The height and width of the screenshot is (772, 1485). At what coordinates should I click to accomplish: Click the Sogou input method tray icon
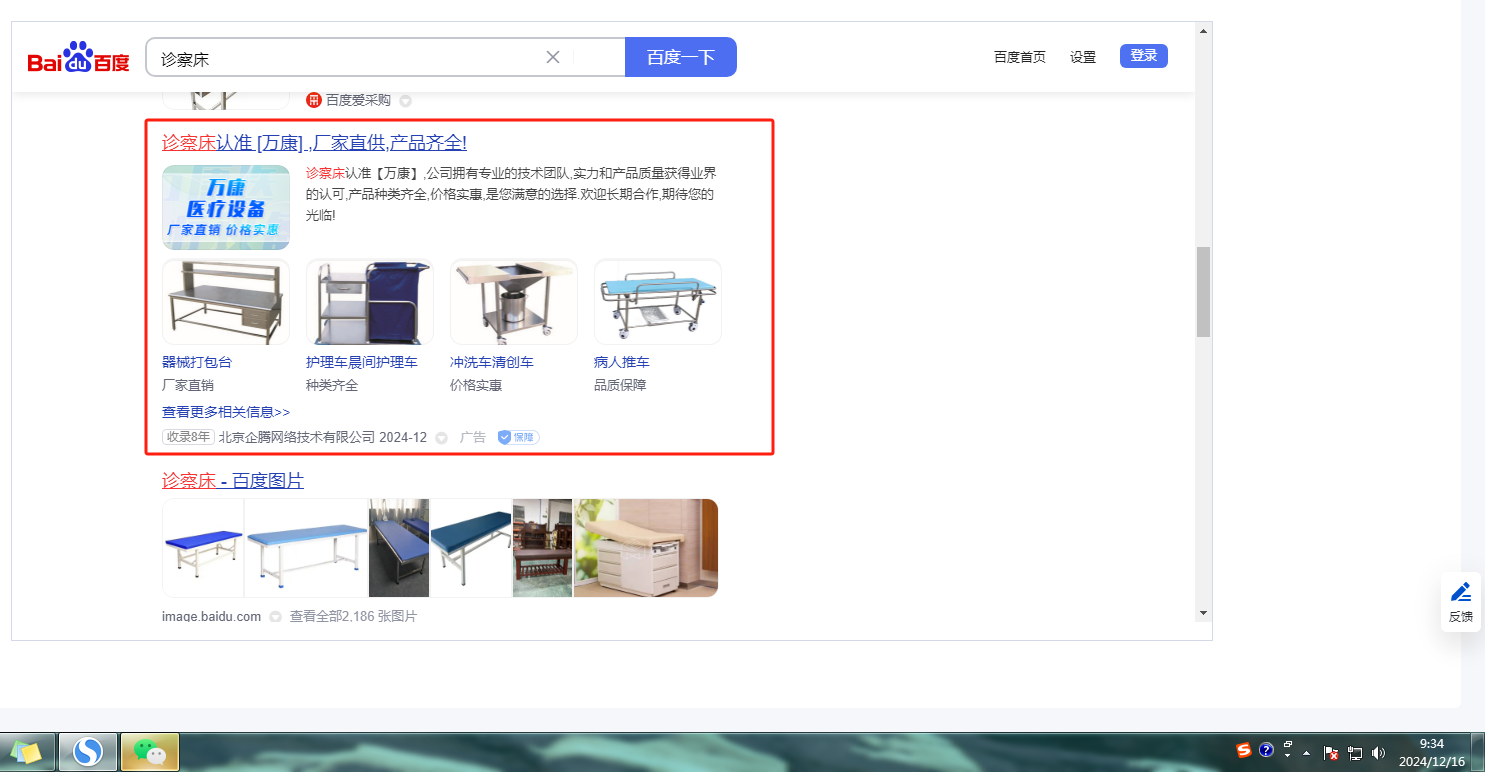[x=1244, y=750]
